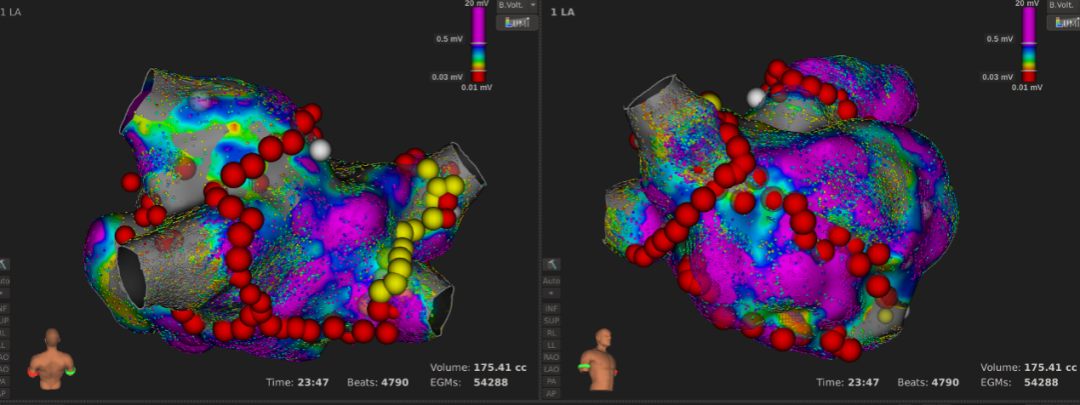This screenshot has height=405, width=1080.
Task: Click the LUMI color map icon in right view
Action: pos(1062,23)
